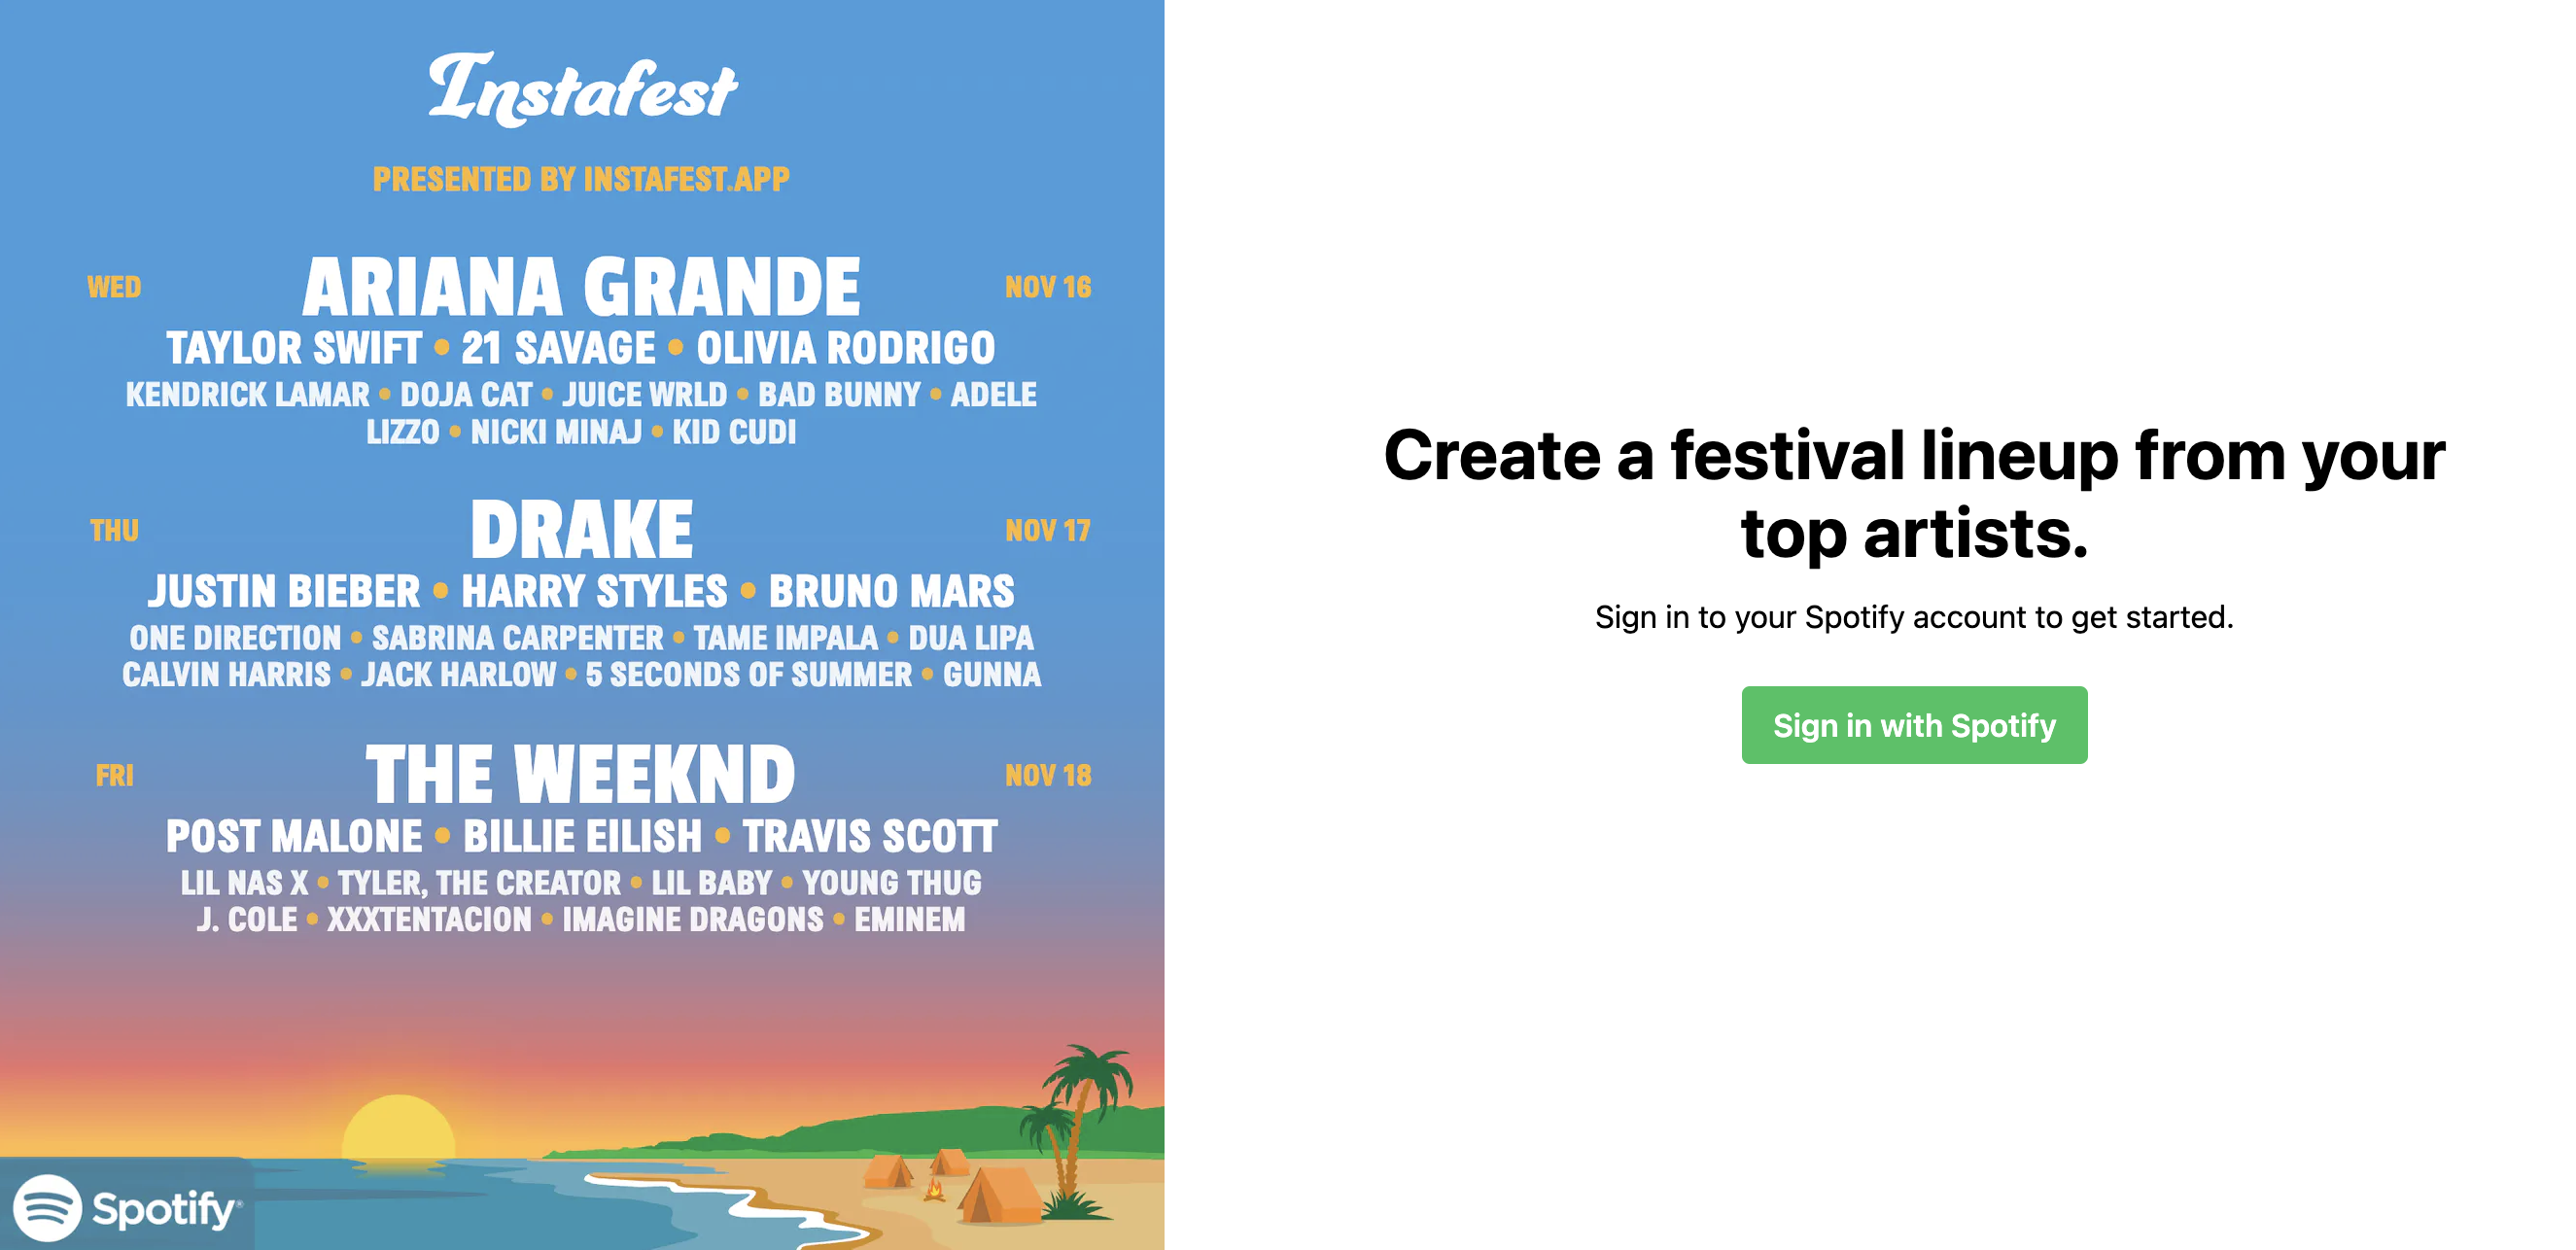Click the Sign in with Spotify button
This screenshot has height=1250, width=2576.
[1913, 725]
